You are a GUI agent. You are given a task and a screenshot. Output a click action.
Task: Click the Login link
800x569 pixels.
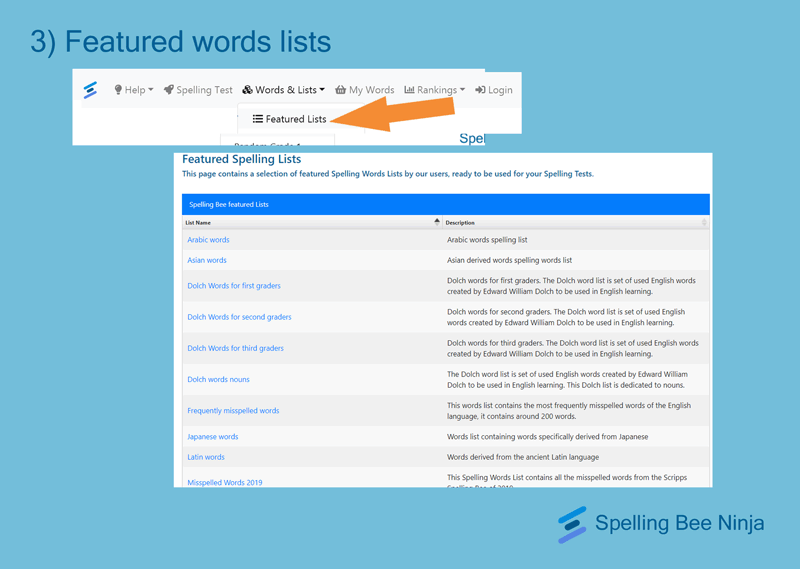(x=493, y=90)
